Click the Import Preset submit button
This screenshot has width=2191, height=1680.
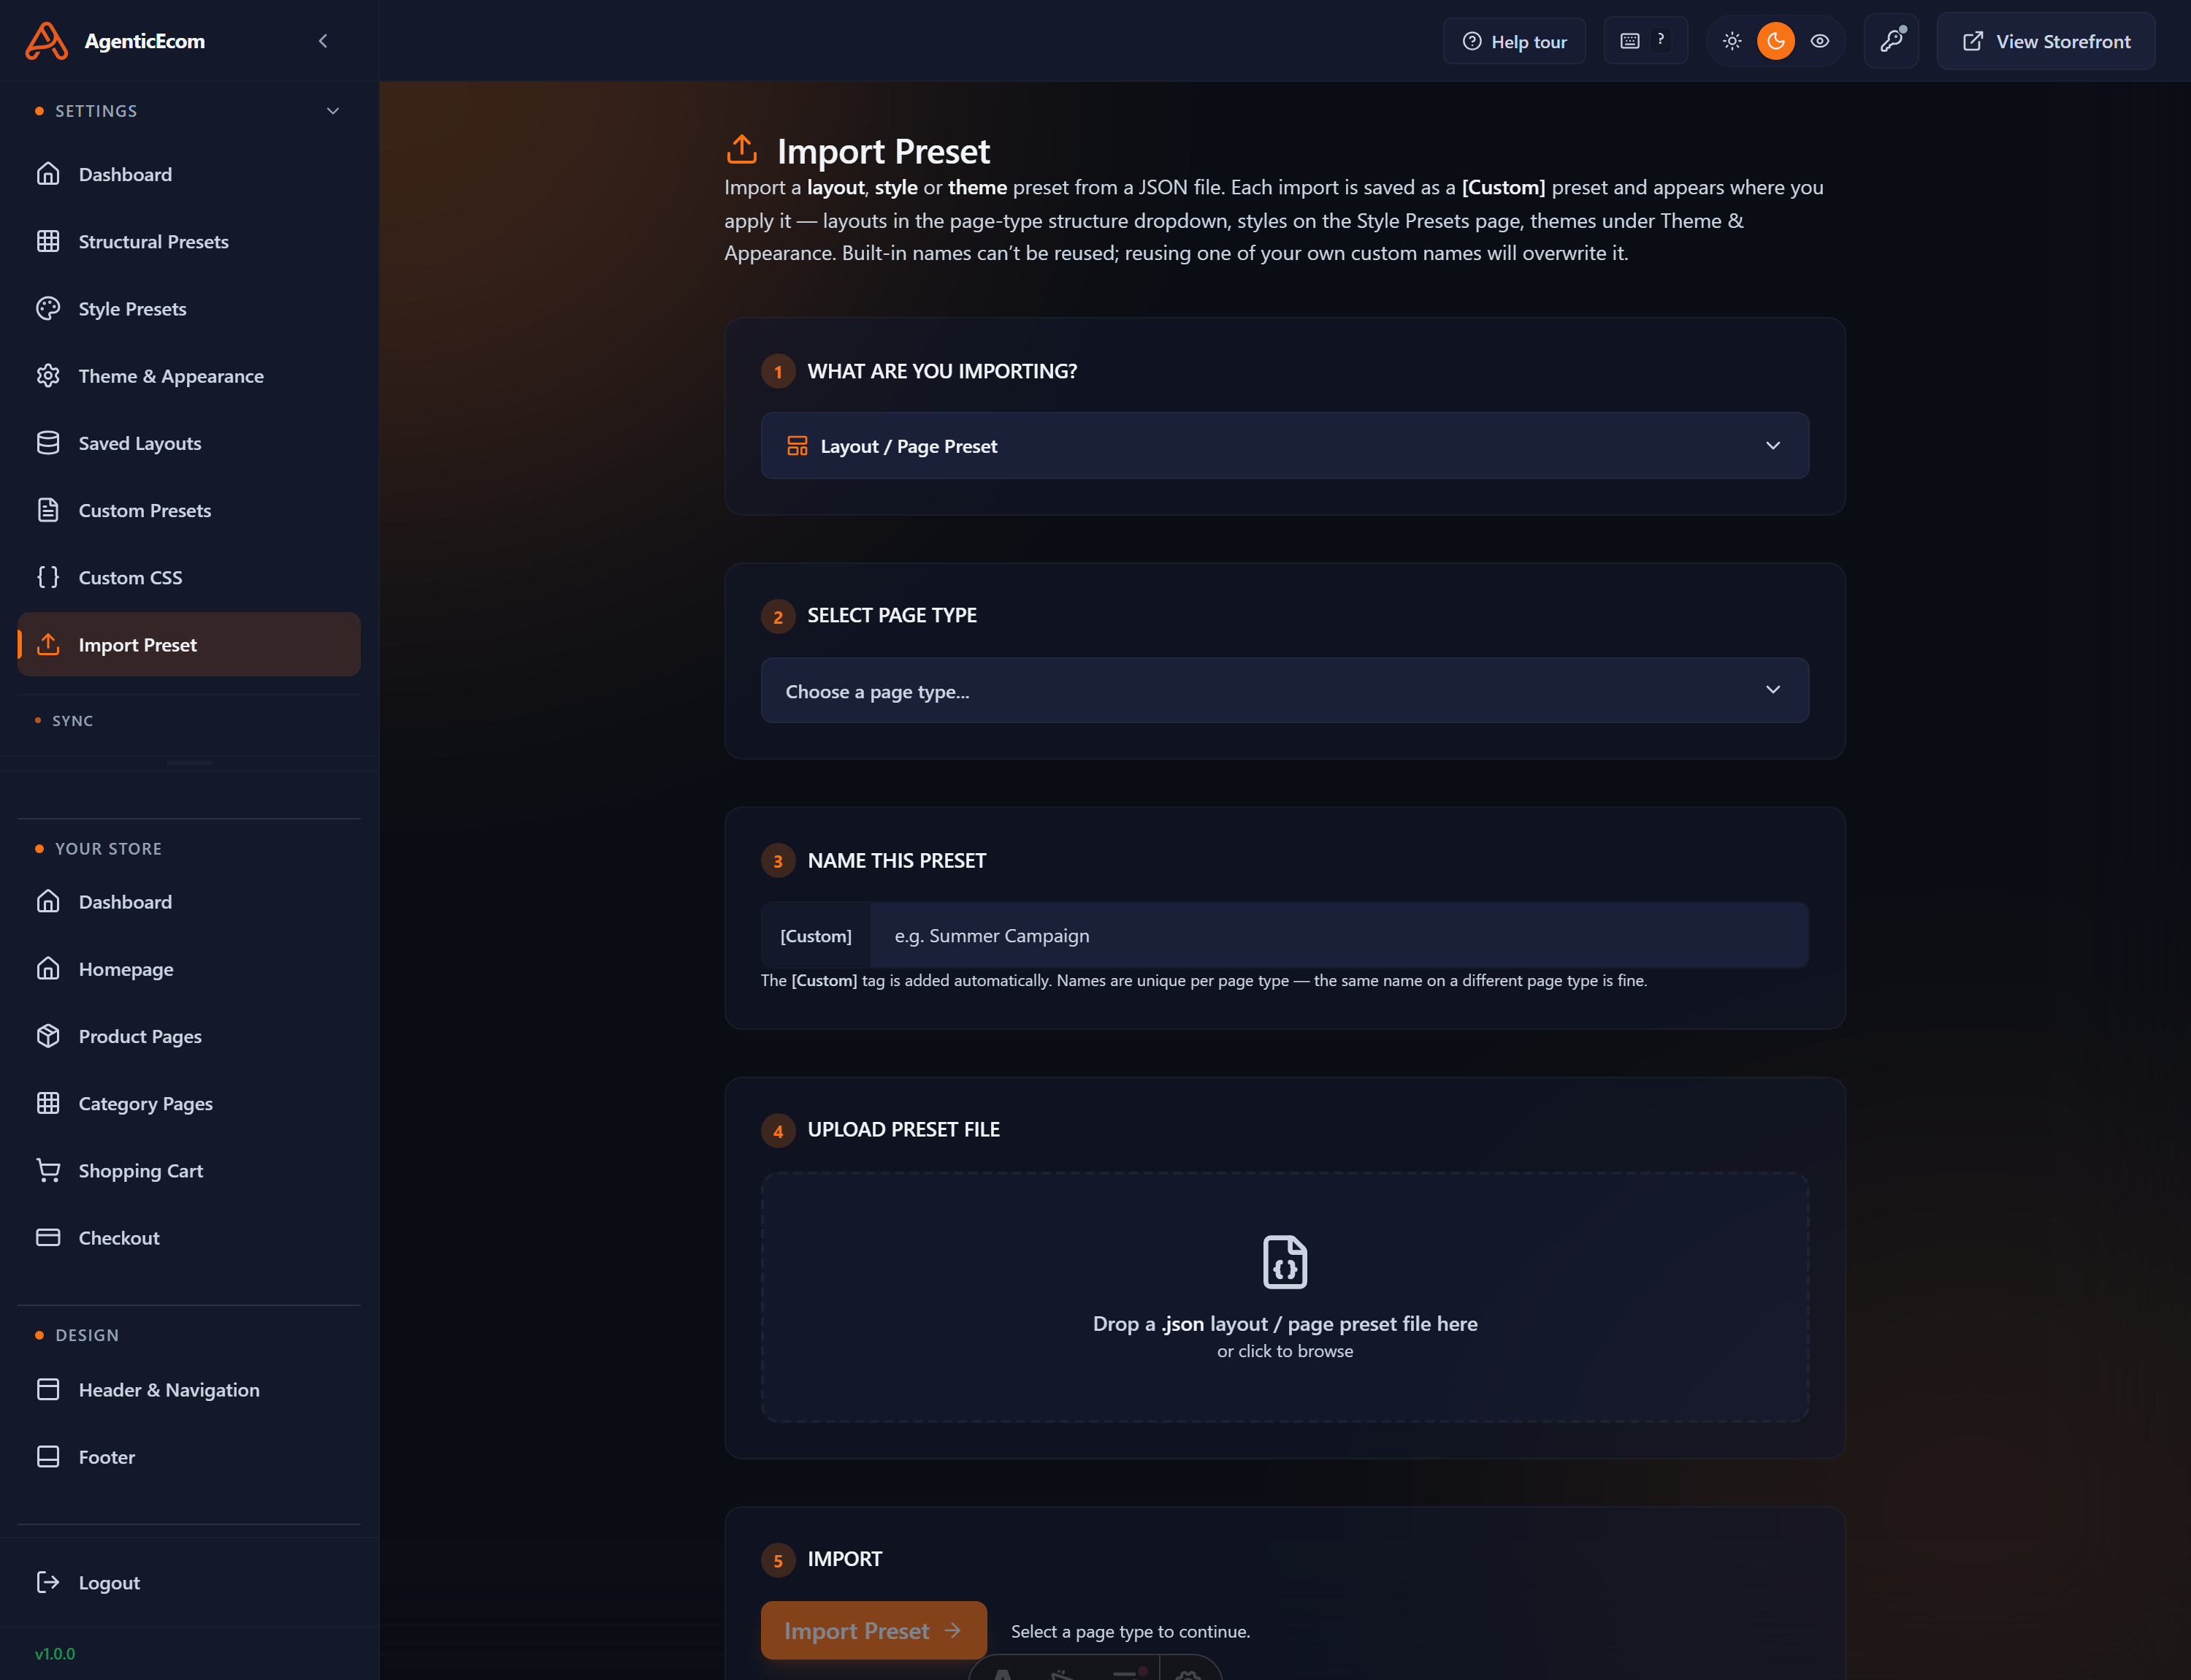873,1630
